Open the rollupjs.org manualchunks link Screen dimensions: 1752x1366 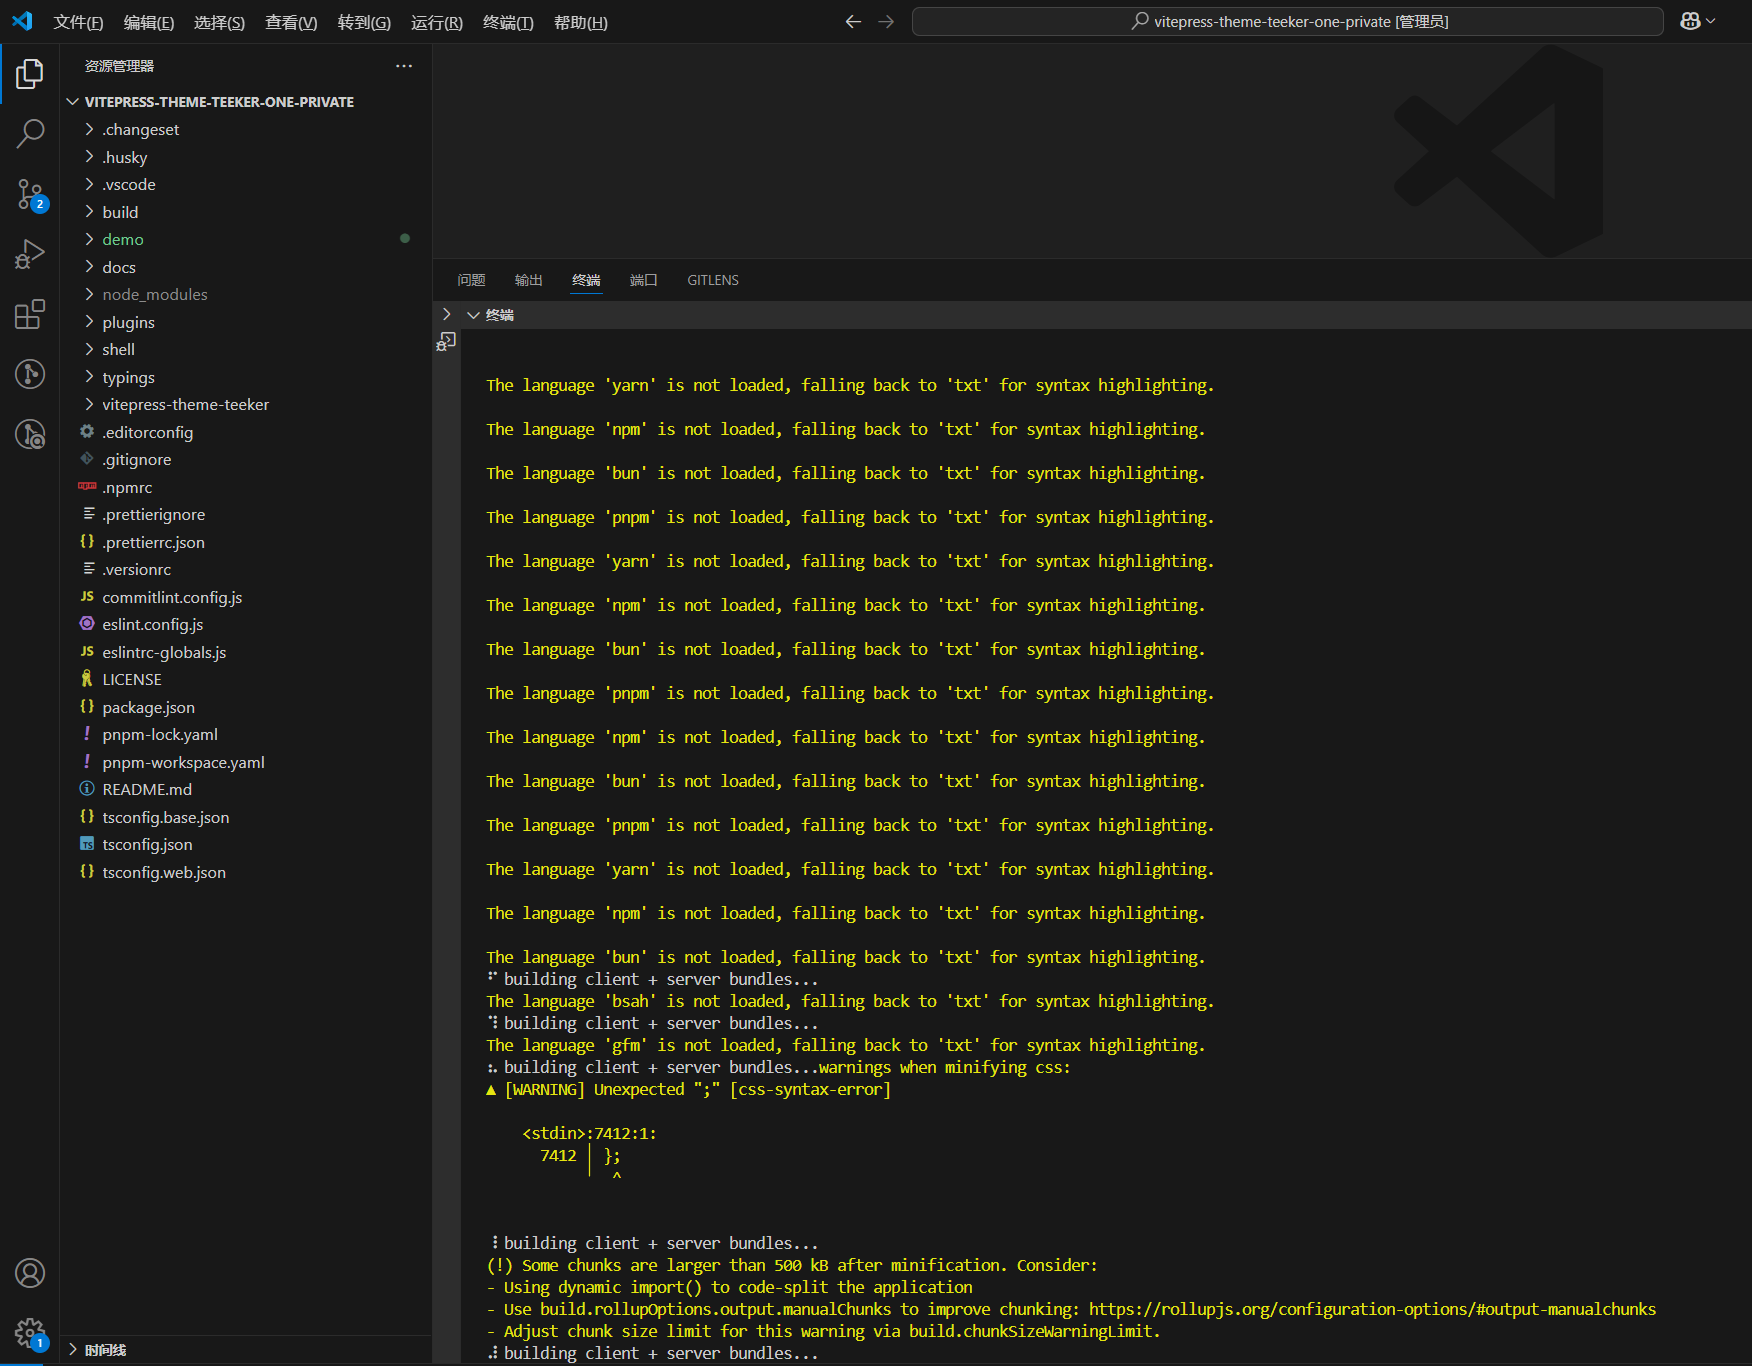1372,1309
